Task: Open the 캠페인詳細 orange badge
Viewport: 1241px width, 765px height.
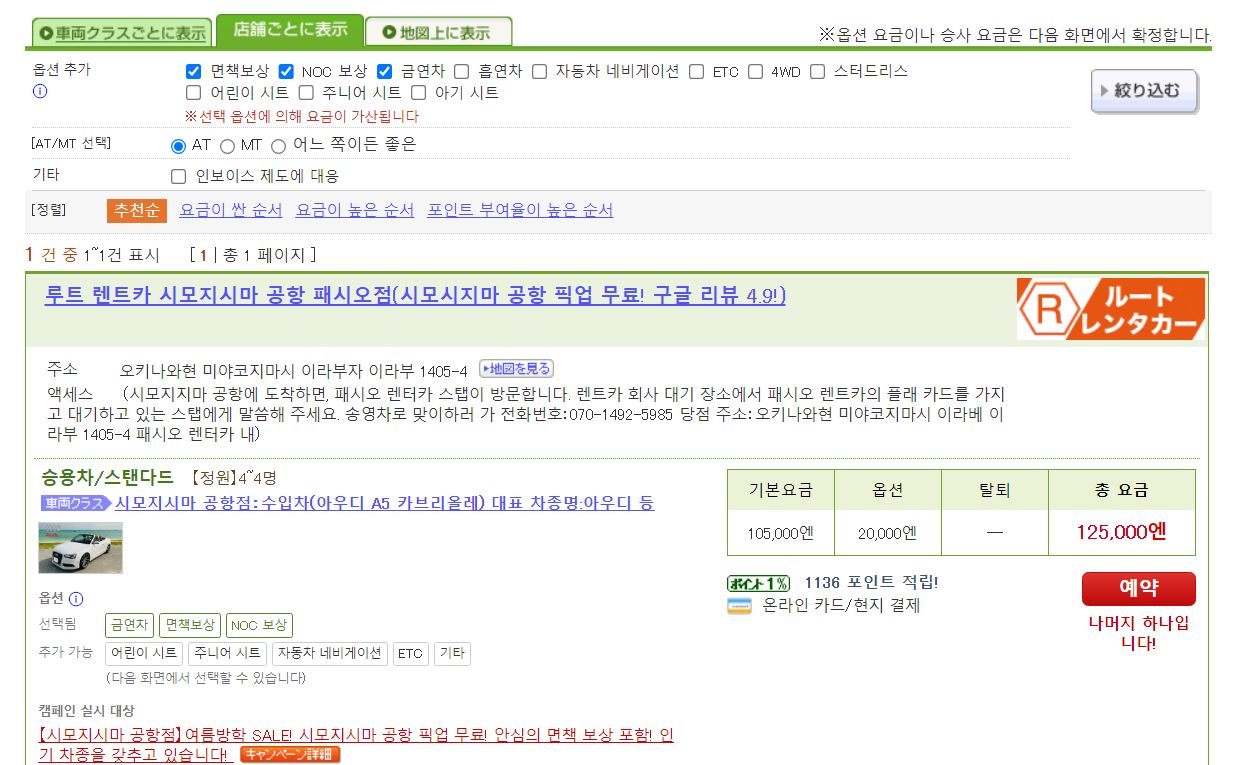Action: (290, 754)
